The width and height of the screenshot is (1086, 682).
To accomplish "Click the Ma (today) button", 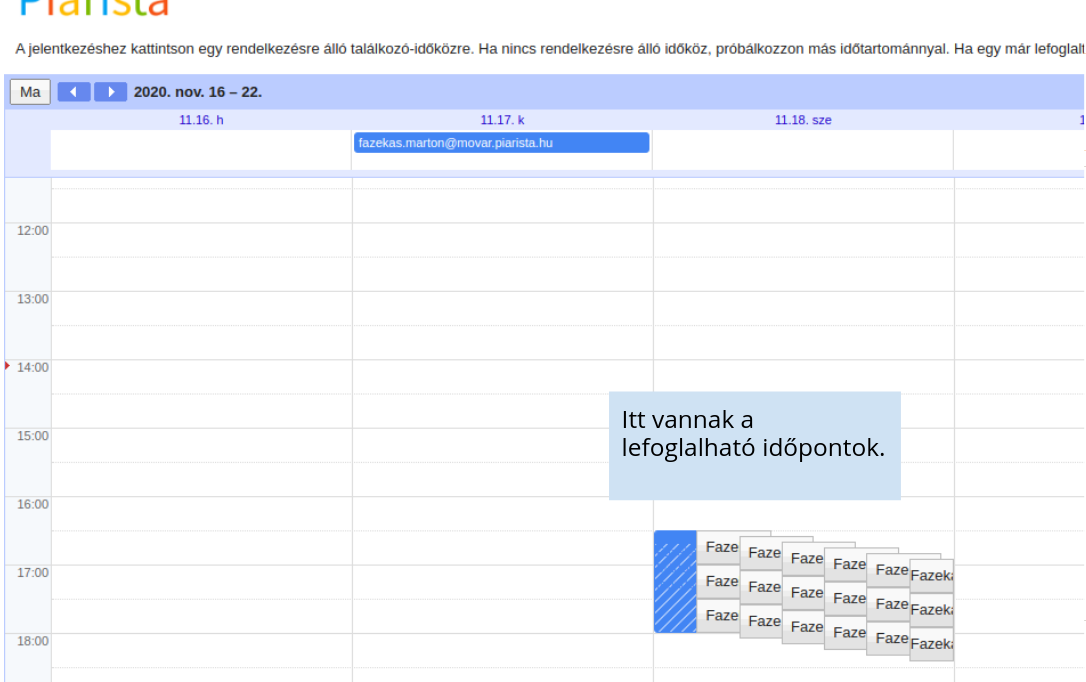I will (x=30, y=92).
